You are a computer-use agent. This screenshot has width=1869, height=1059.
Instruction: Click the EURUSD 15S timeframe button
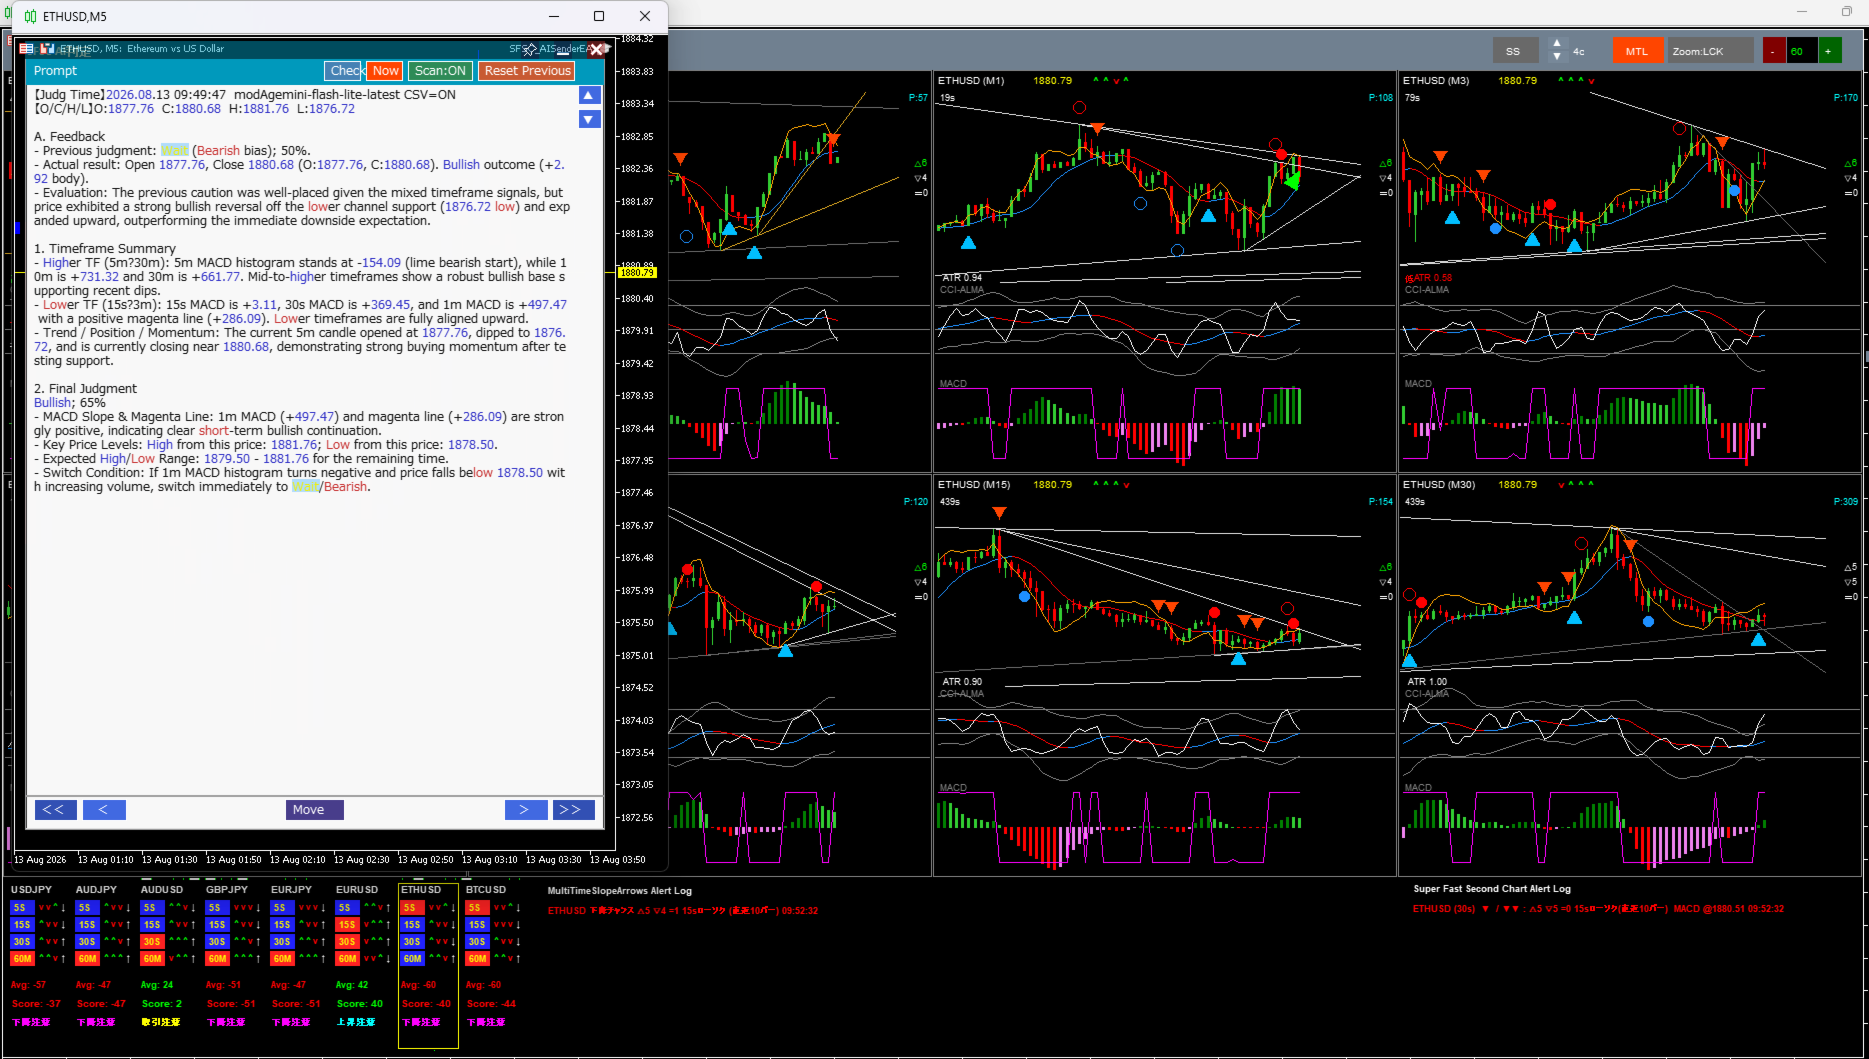pyautogui.click(x=347, y=925)
